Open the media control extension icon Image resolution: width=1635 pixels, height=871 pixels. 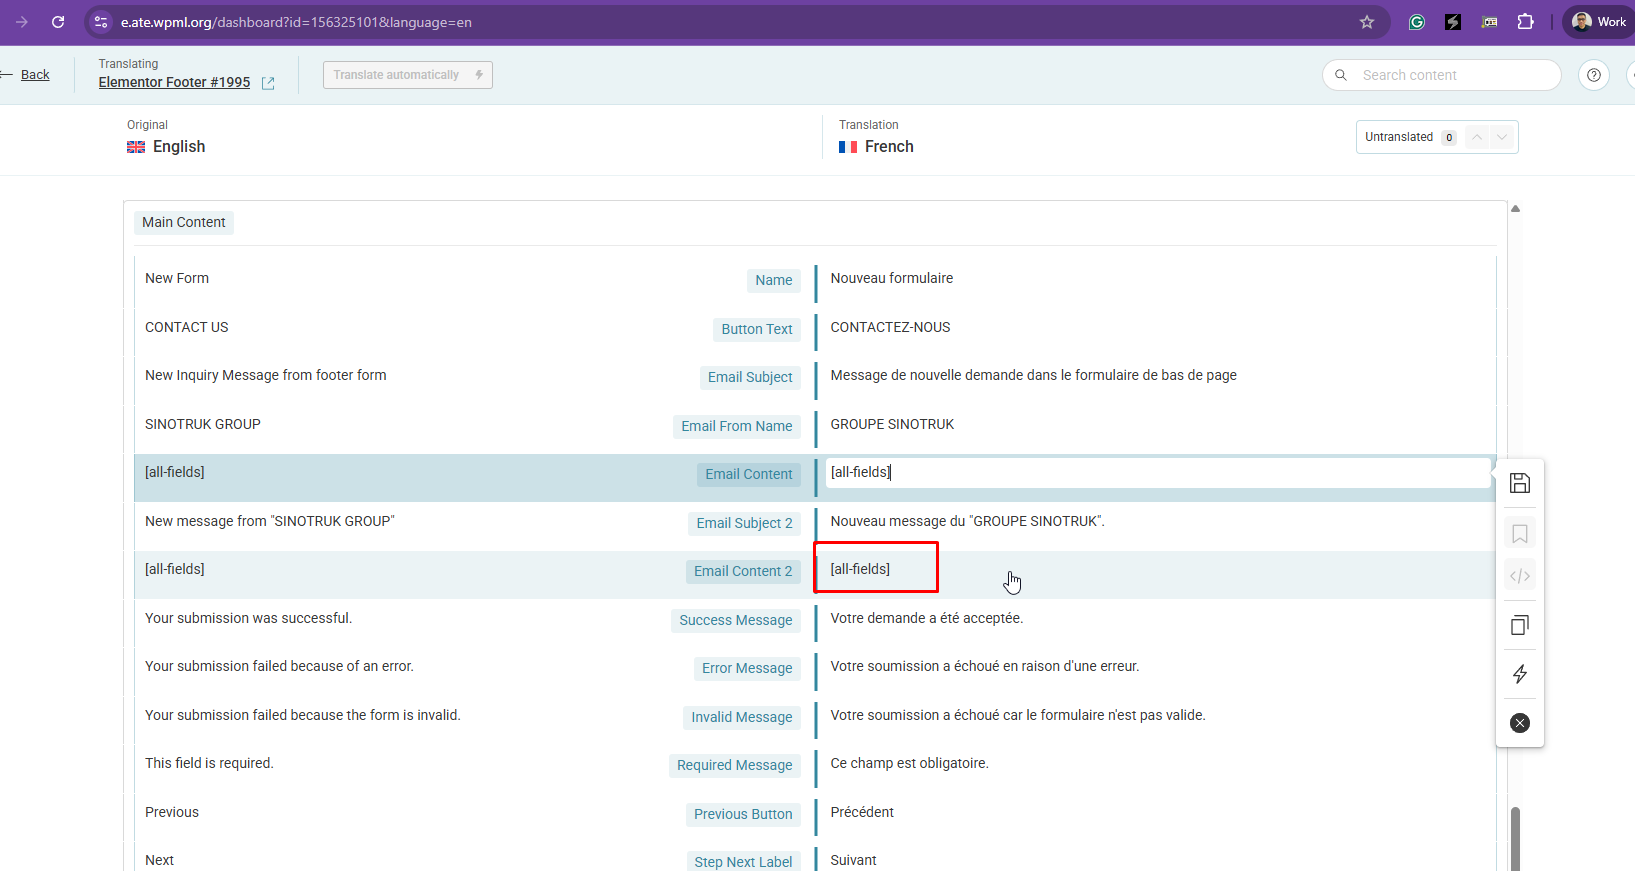(1489, 22)
